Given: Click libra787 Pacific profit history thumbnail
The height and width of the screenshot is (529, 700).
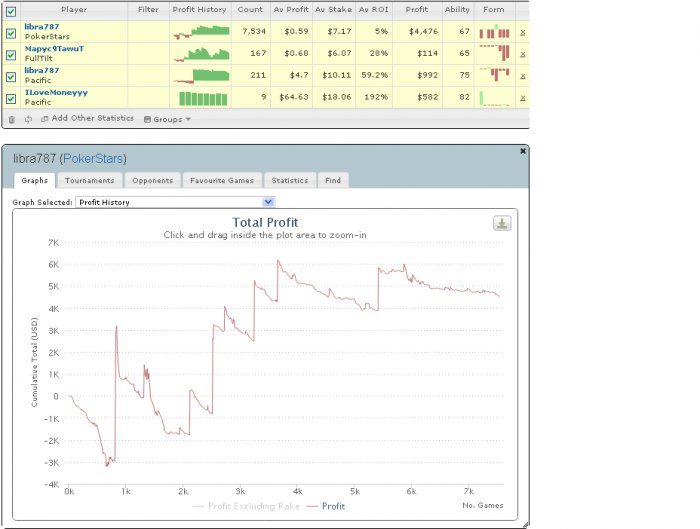Looking at the screenshot, I should click(x=201, y=75).
